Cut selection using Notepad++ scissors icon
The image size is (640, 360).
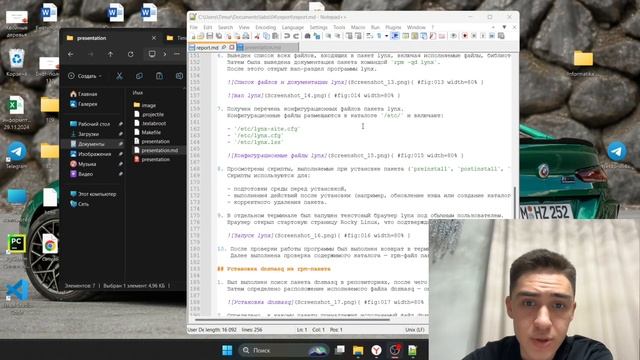(257, 36)
